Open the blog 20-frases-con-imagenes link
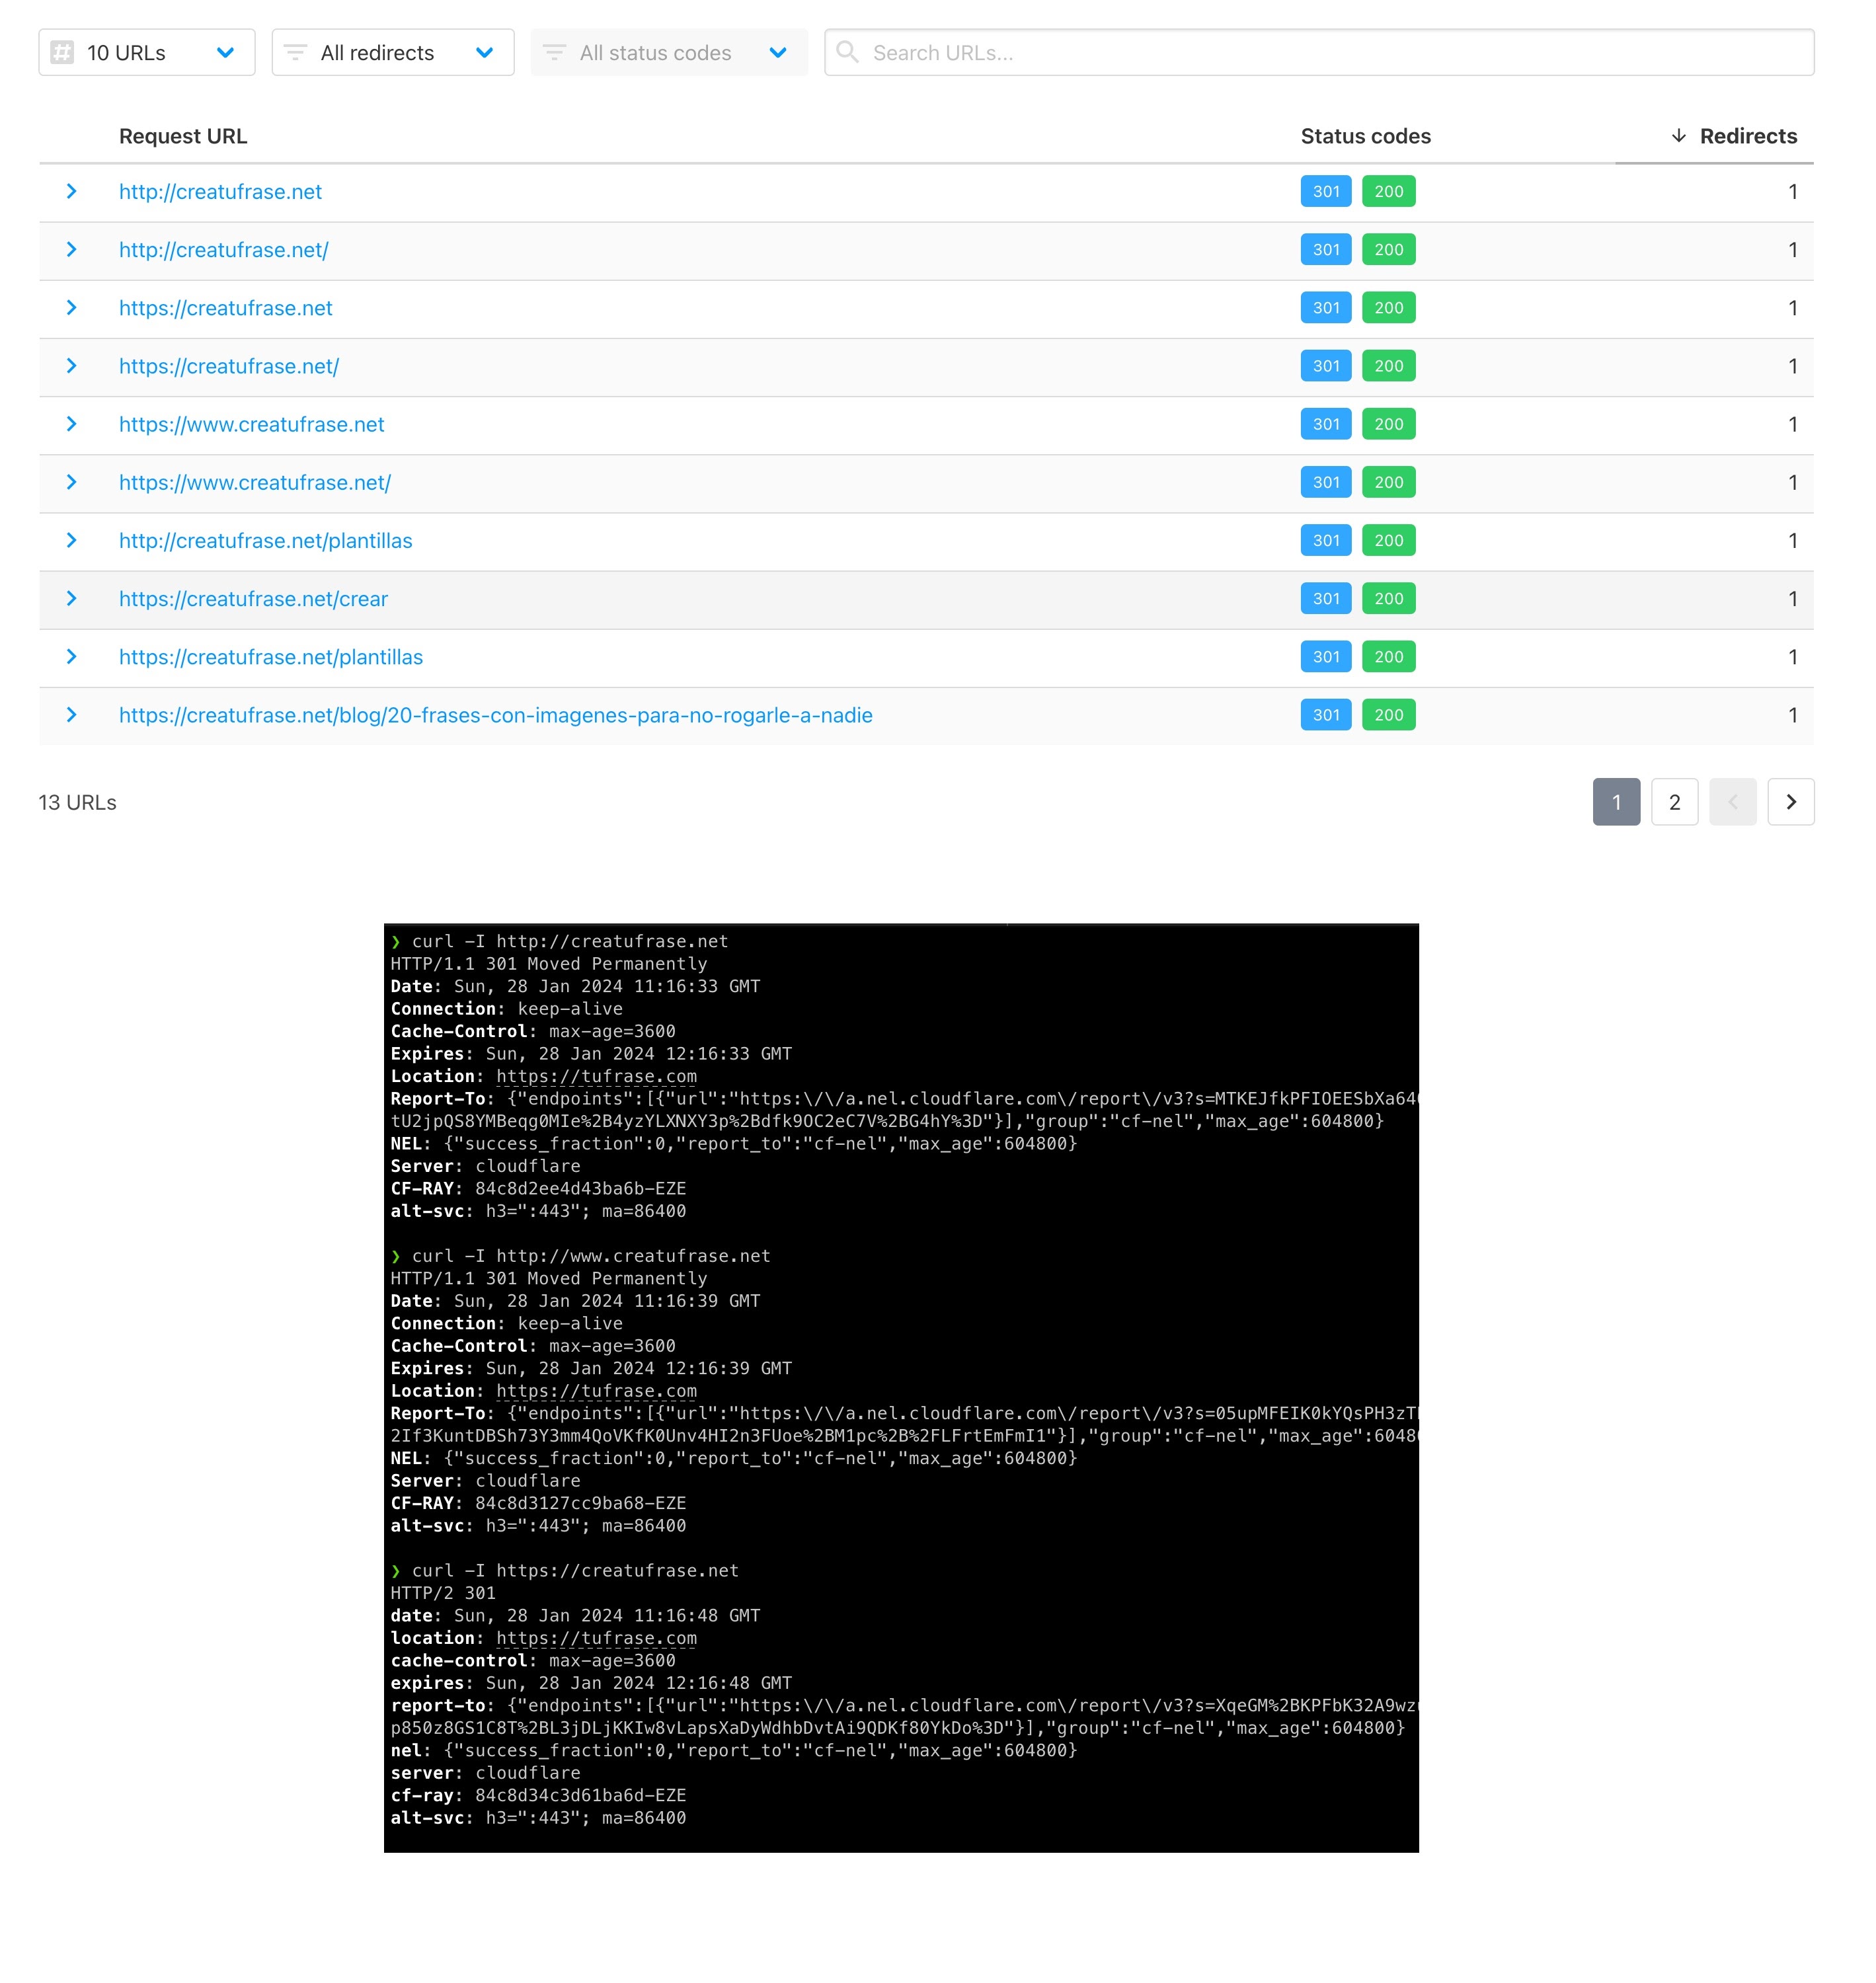1876x1983 pixels. [x=496, y=715]
